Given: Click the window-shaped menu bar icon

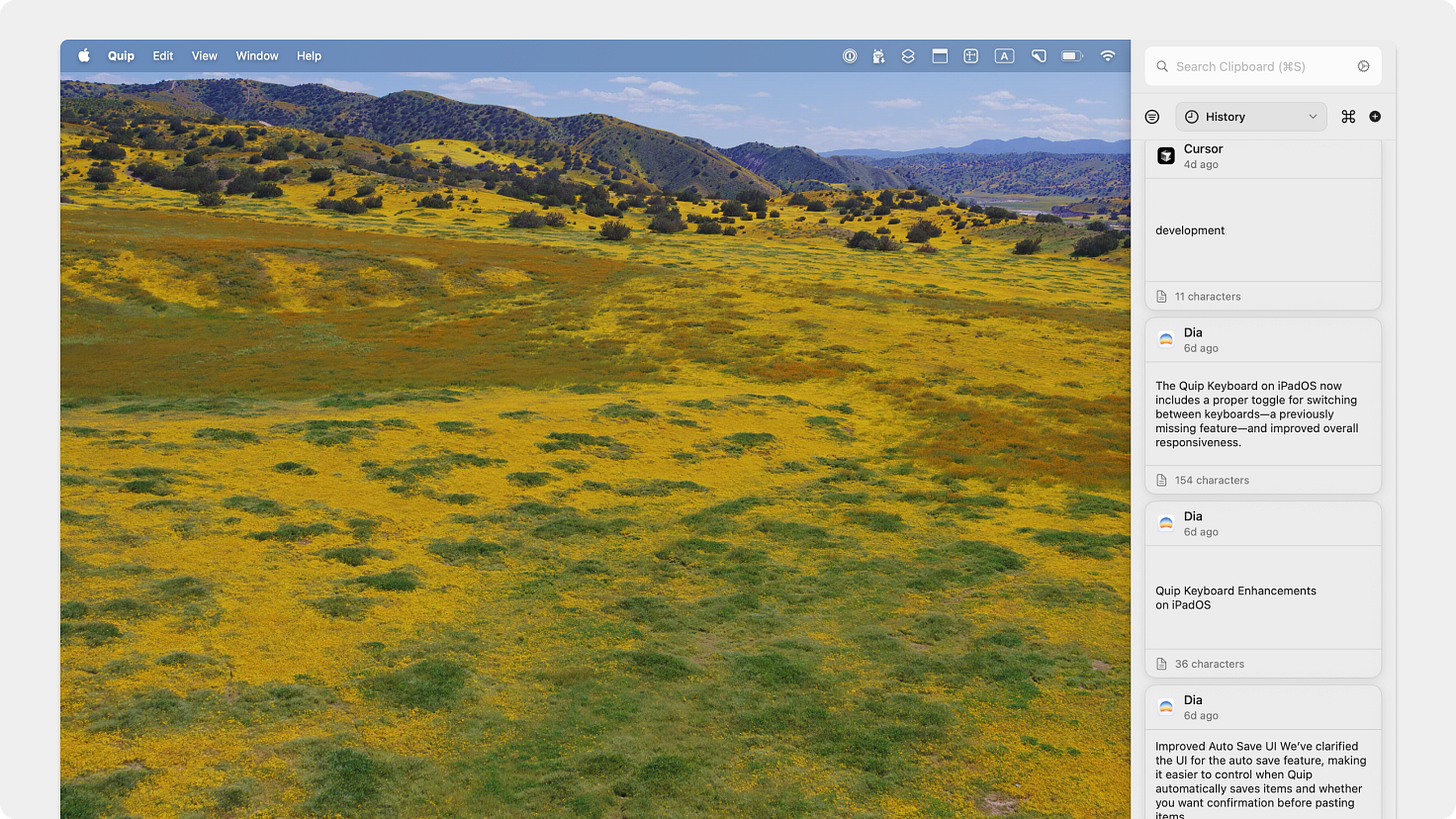Looking at the screenshot, I should [x=940, y=56].
